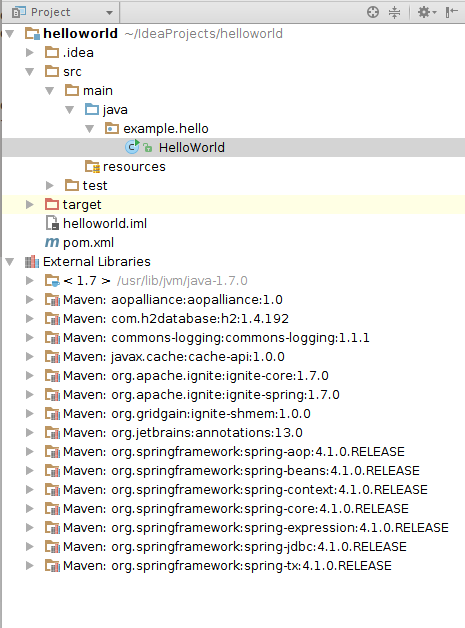Image resolution: width=465 pixels, height=628 pixels.
Task: Click the ignite-core library icon
Action: pos(52,376)
